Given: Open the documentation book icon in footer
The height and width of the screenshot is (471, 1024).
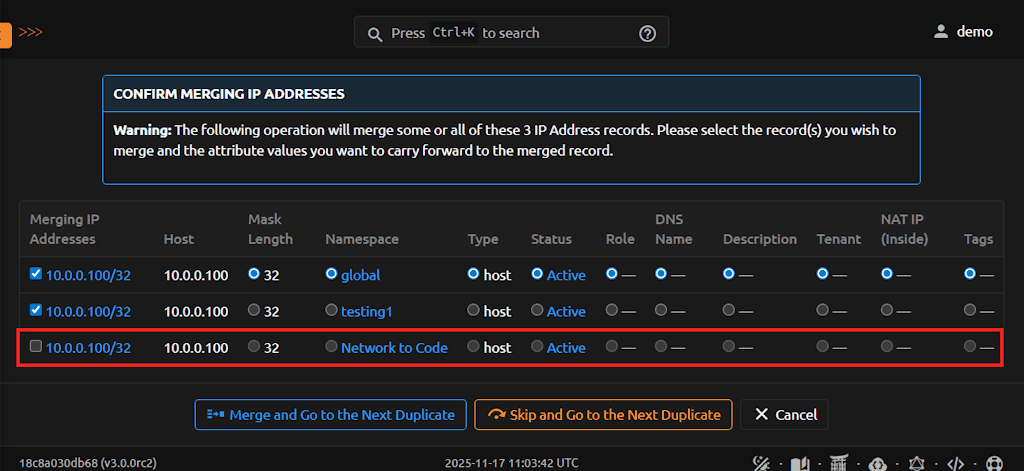Looking at the screenshot, I should (799, 463).
